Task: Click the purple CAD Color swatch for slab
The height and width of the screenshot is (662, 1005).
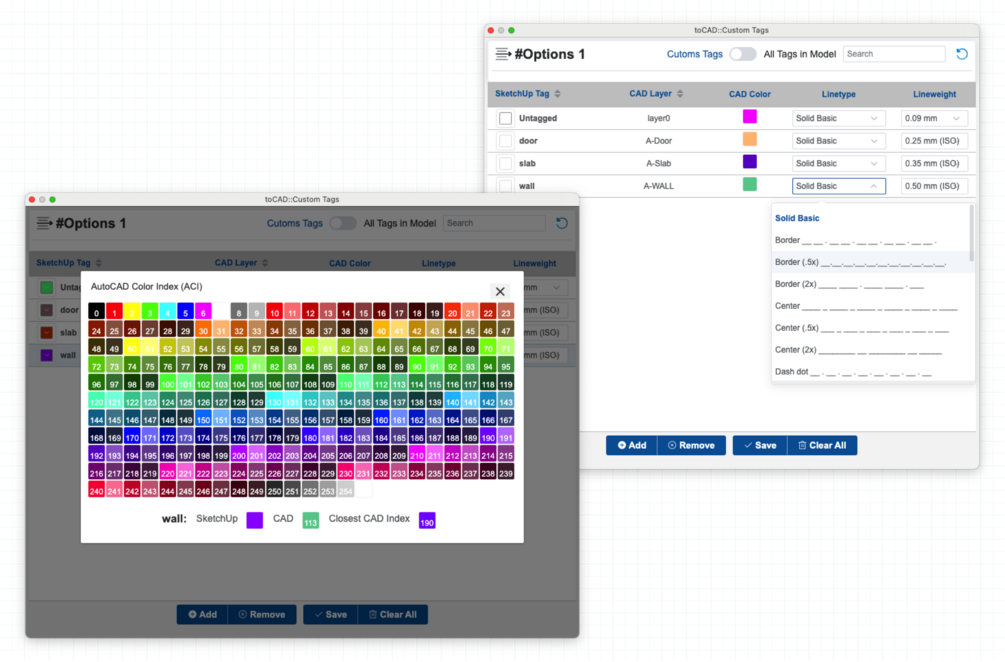Action: (749, 161)
